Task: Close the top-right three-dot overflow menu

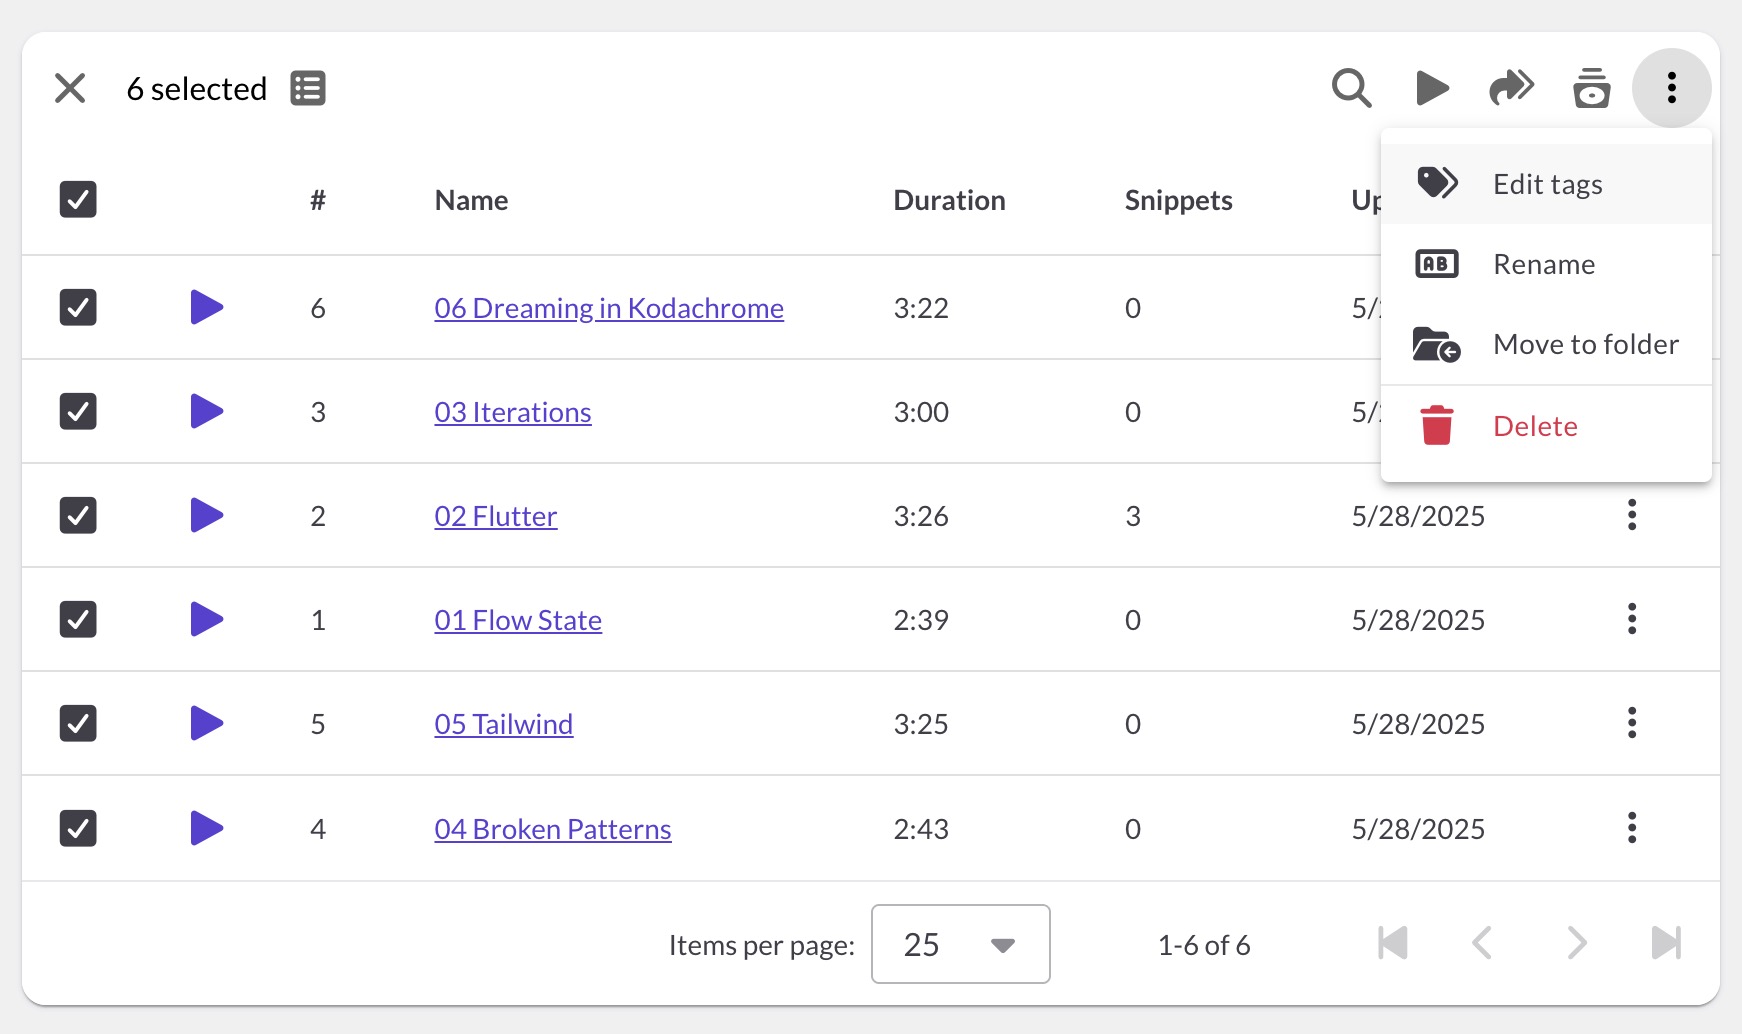Action: tap(1671, 88)
